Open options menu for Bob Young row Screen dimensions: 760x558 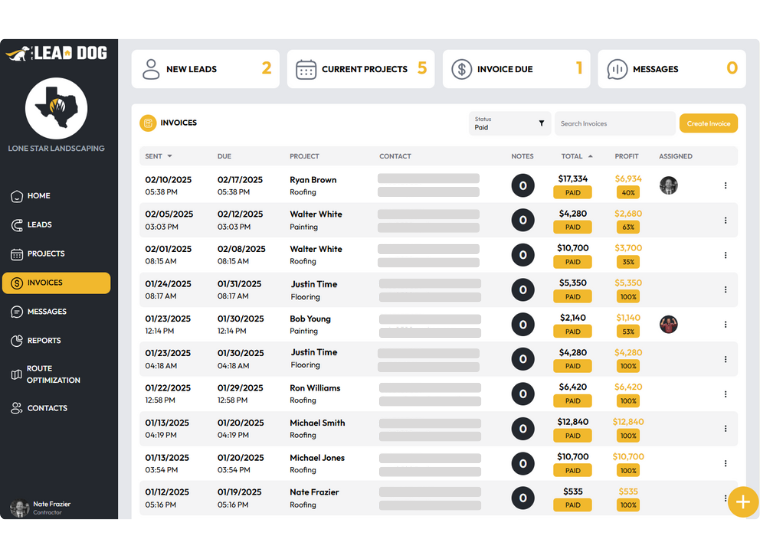pos(725,325)
